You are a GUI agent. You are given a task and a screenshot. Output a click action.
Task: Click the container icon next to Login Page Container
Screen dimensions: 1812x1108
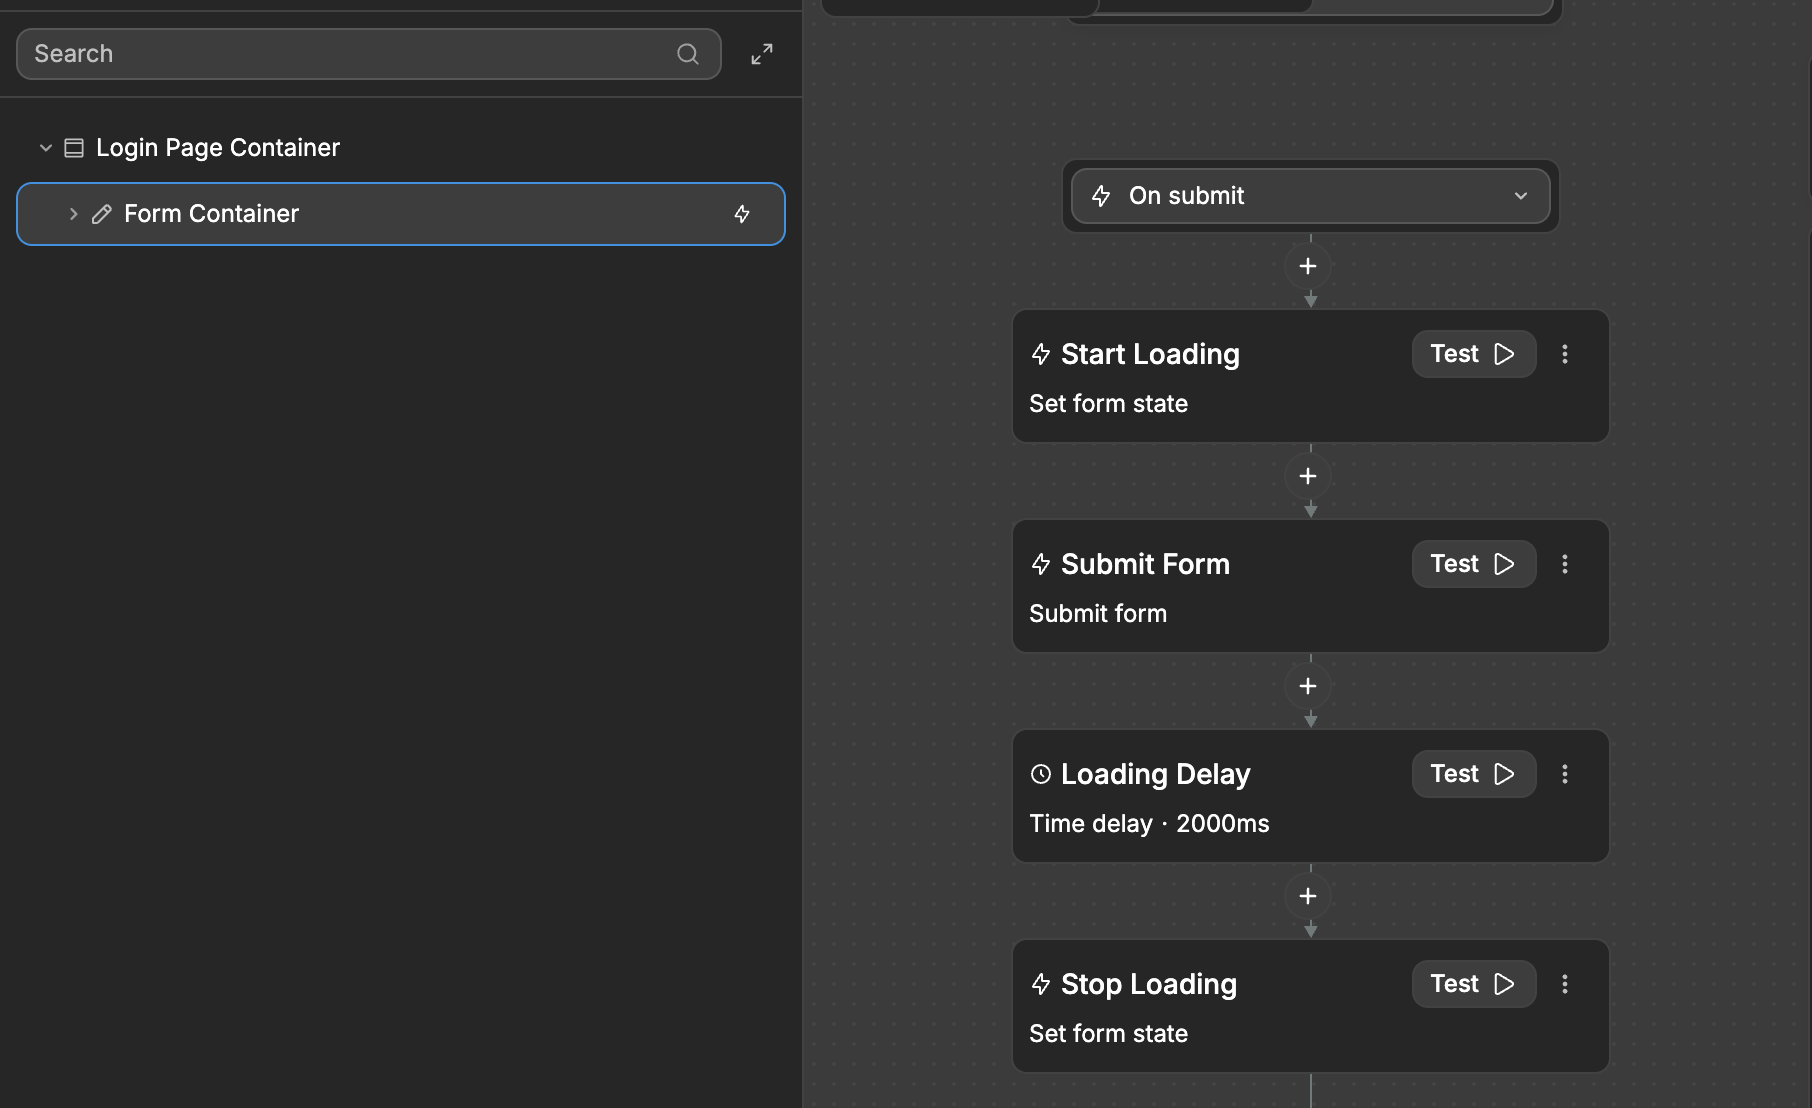tap(74, 147)
